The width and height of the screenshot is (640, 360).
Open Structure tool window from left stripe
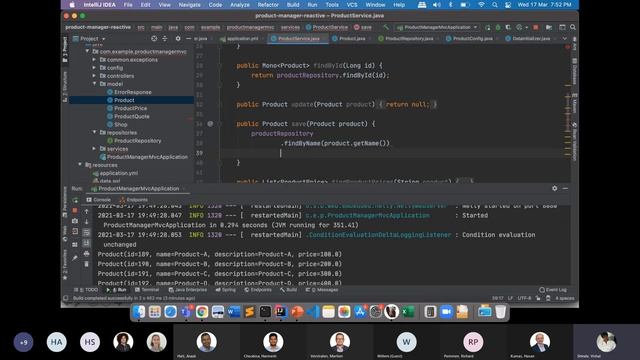tap(64, 87)
